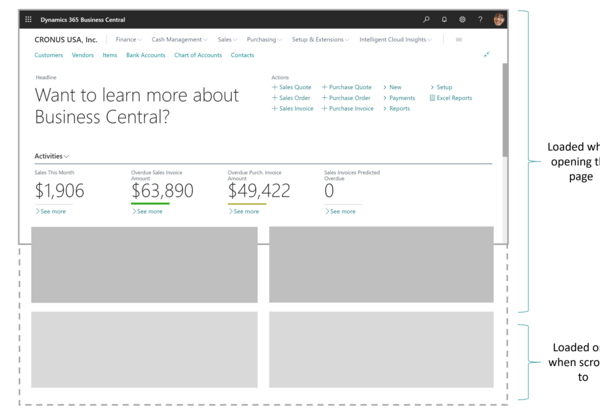This screenshot has width=600, height=420.
Task: Create a new Purchase Order
Action: tap(346, 98)
